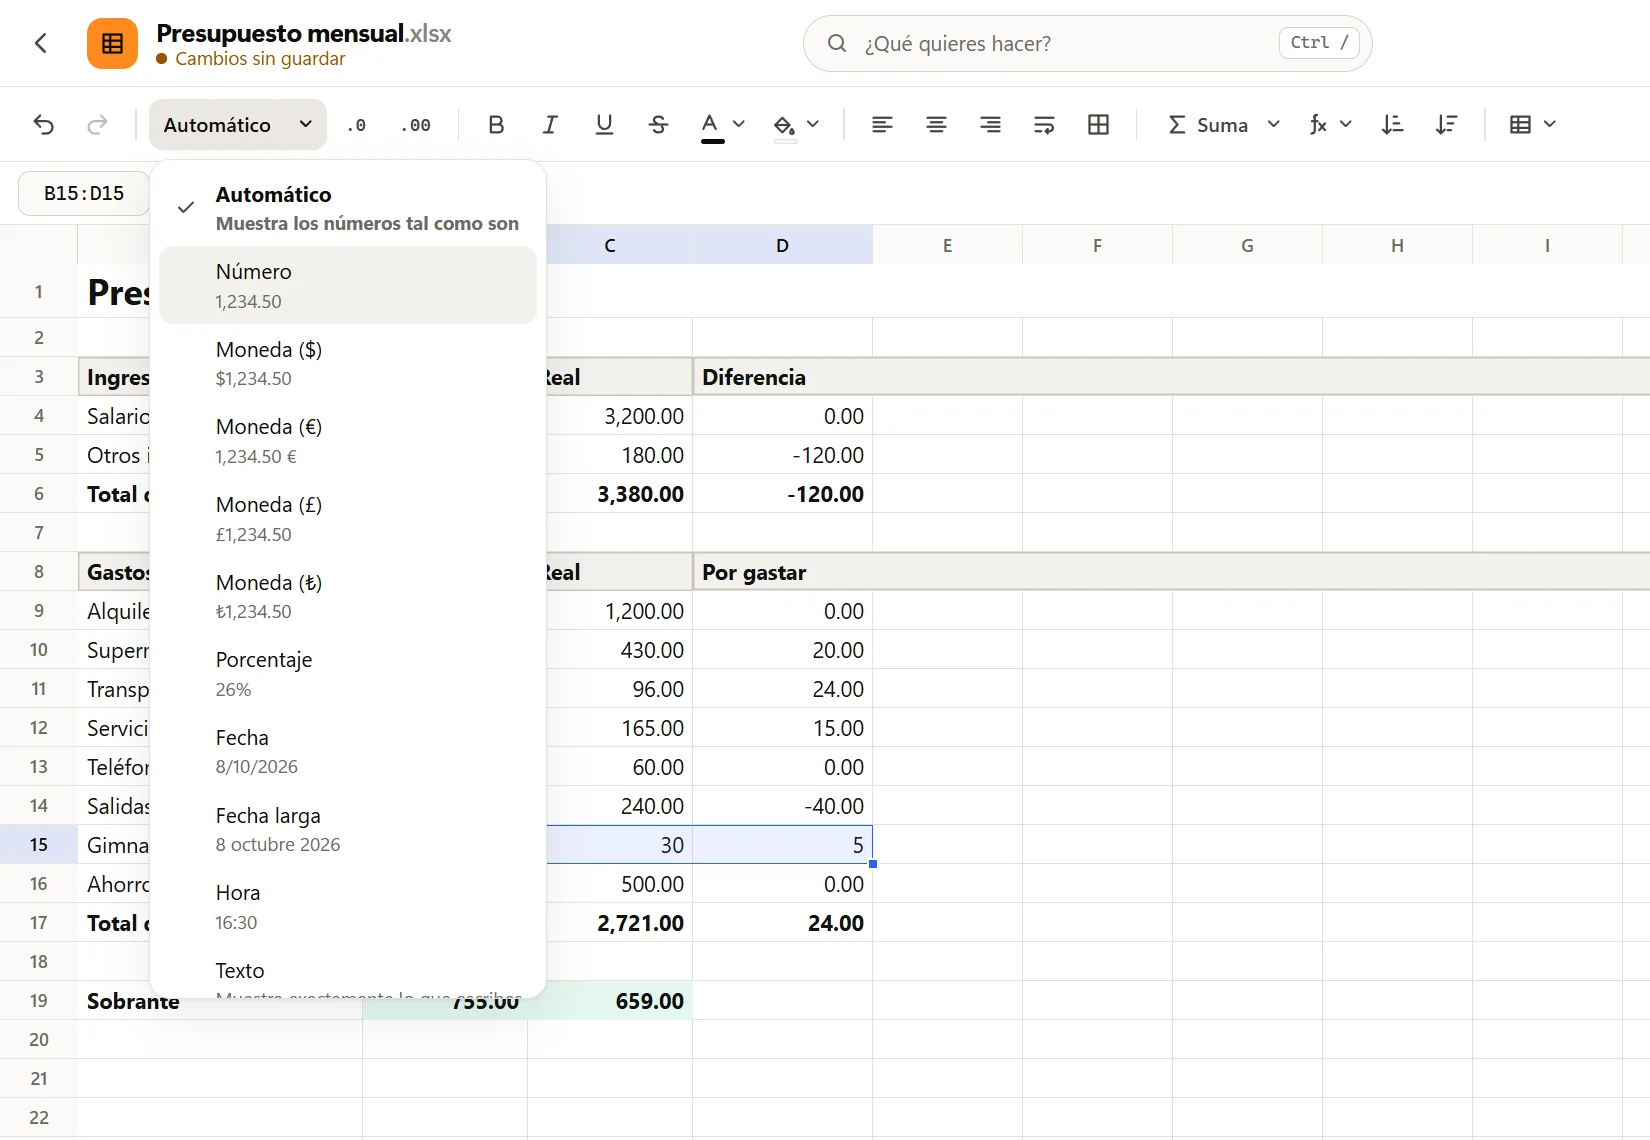Toggle strikethrough formatting
The image size is (1650, 1140).
658,125
